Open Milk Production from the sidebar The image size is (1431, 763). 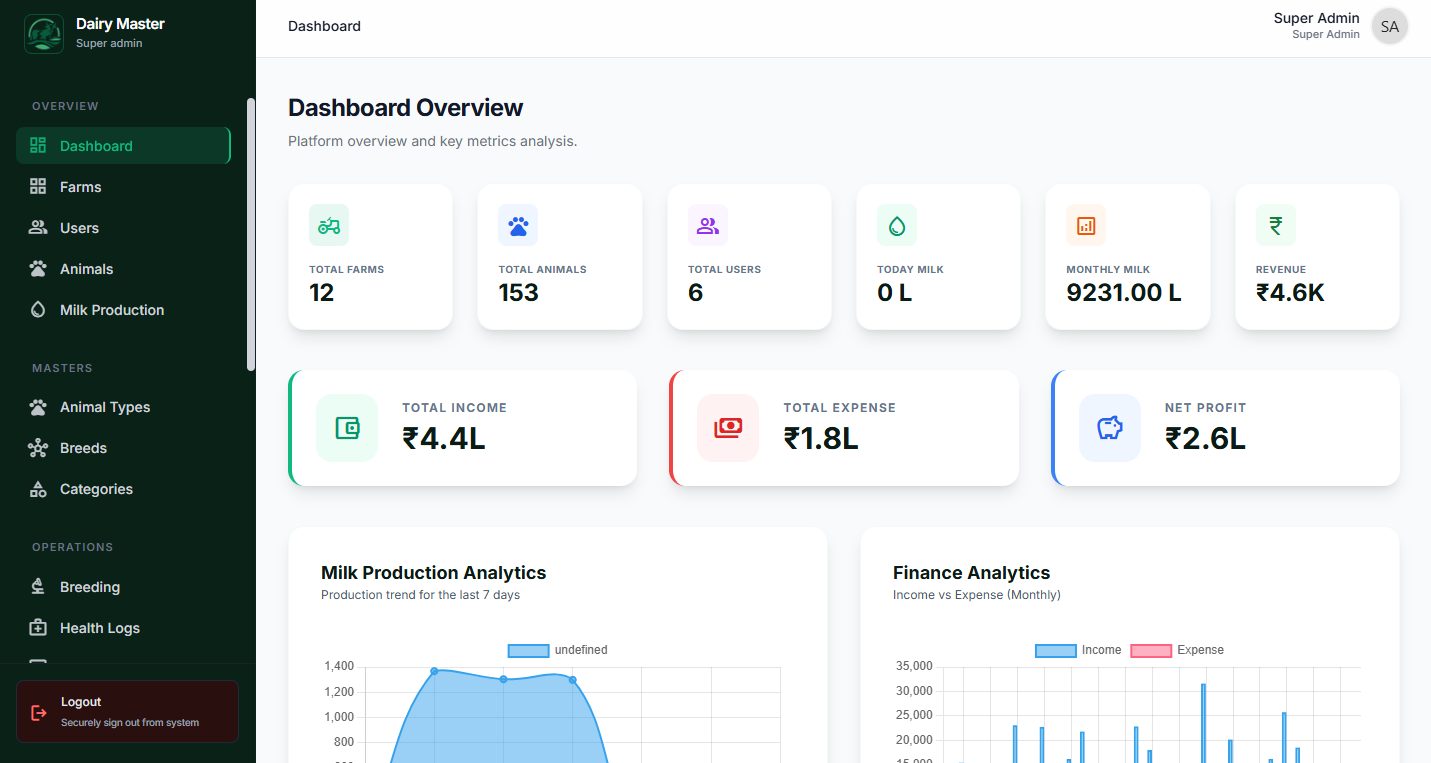pos(112,309)
